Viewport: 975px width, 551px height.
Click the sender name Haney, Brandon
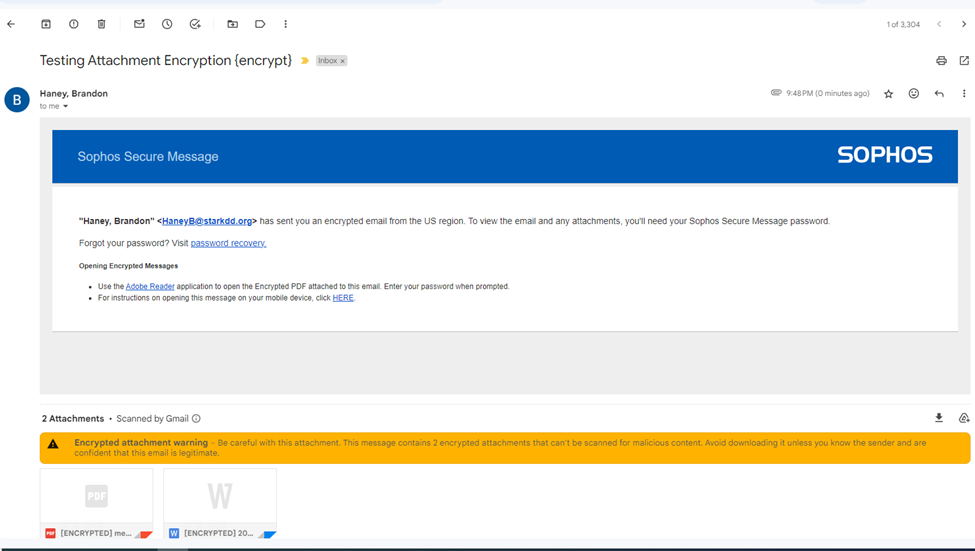(73, 93)
